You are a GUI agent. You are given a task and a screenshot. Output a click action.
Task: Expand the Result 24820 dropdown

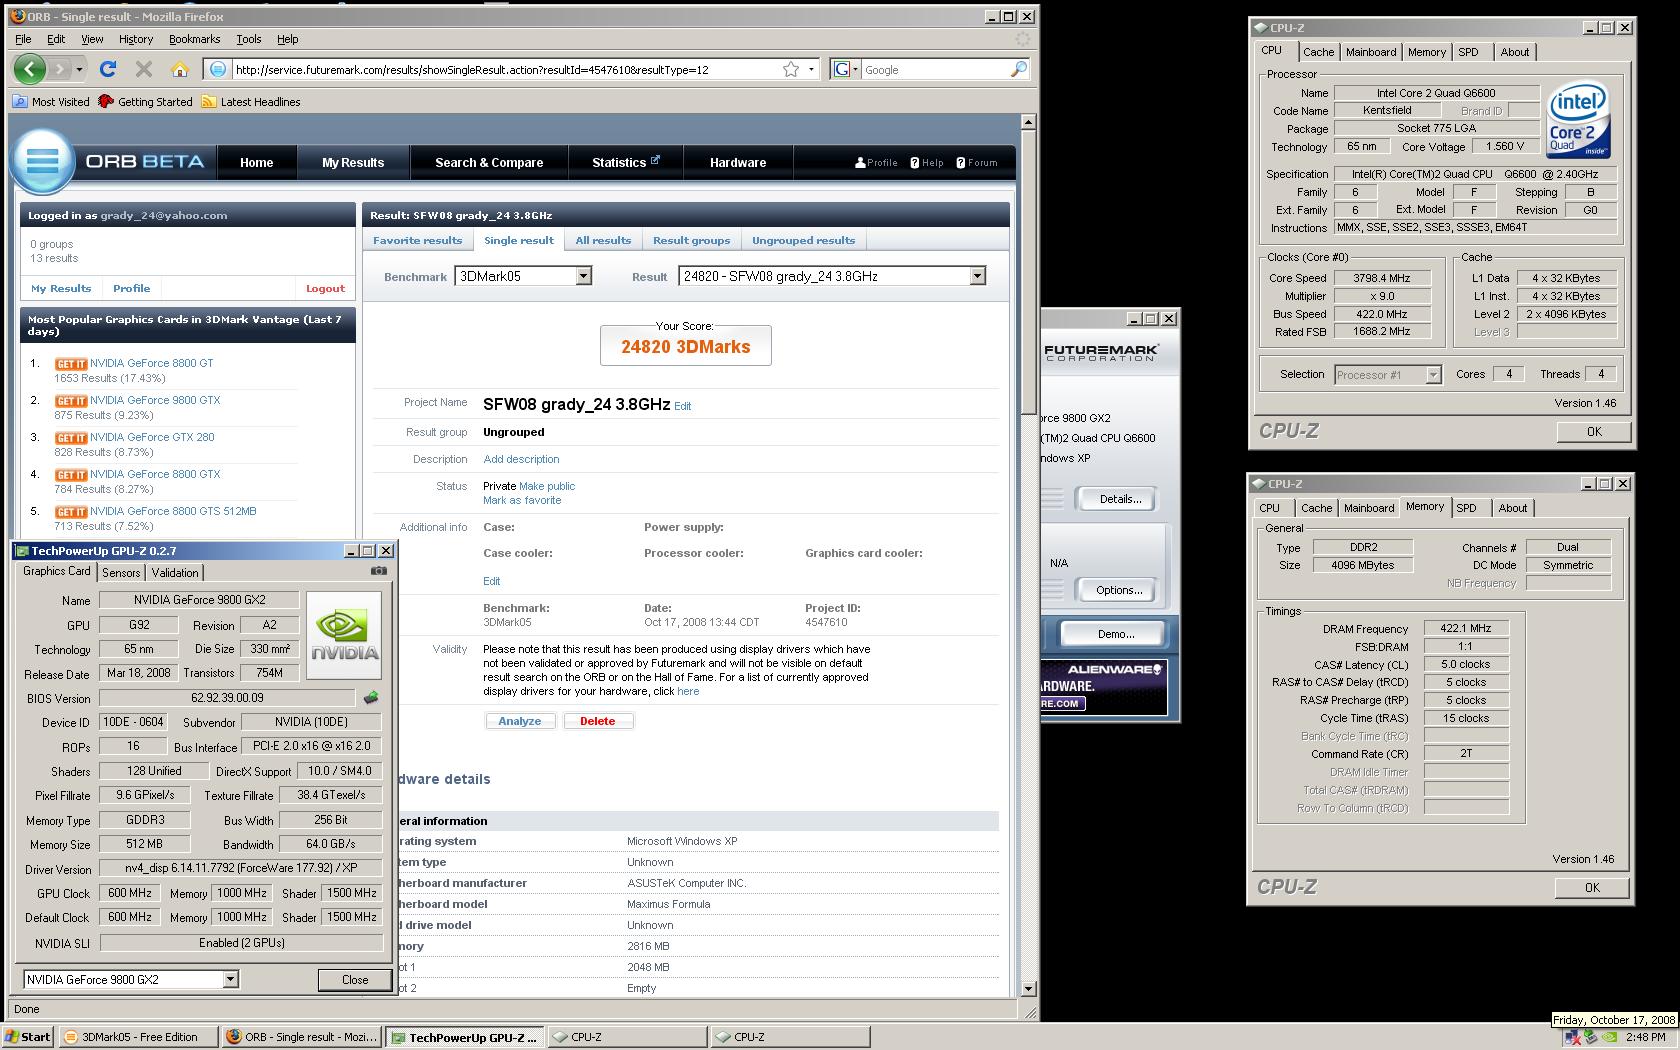coord(977,276)
